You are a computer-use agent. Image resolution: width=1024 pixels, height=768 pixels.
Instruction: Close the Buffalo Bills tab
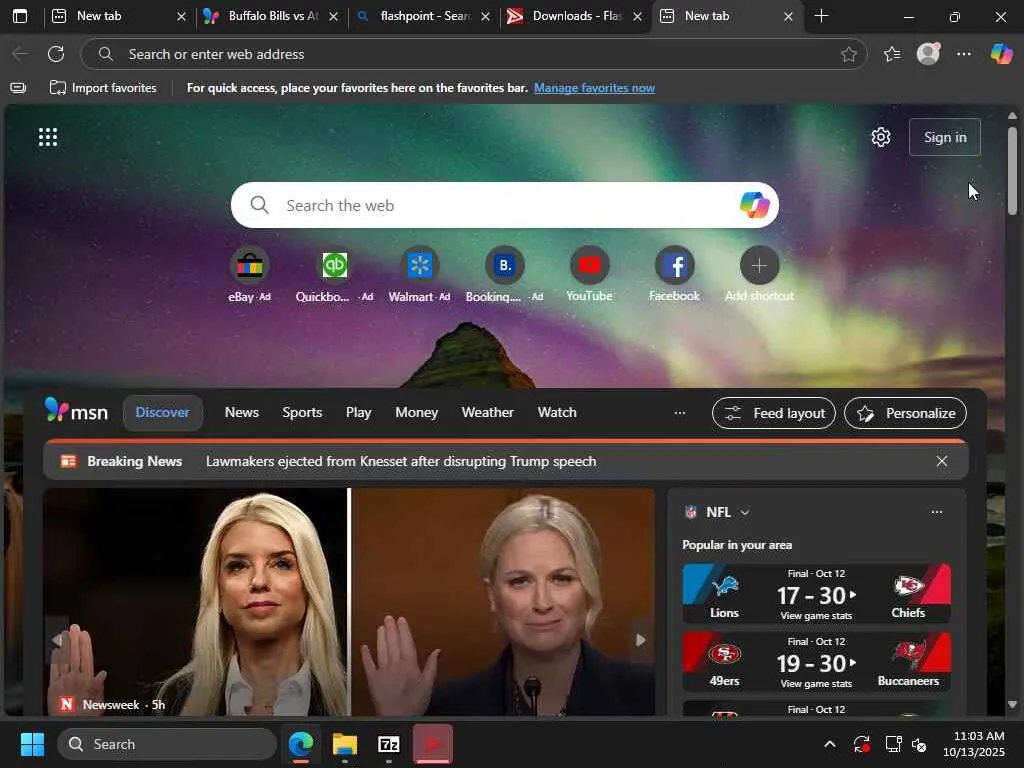point(333,16)
